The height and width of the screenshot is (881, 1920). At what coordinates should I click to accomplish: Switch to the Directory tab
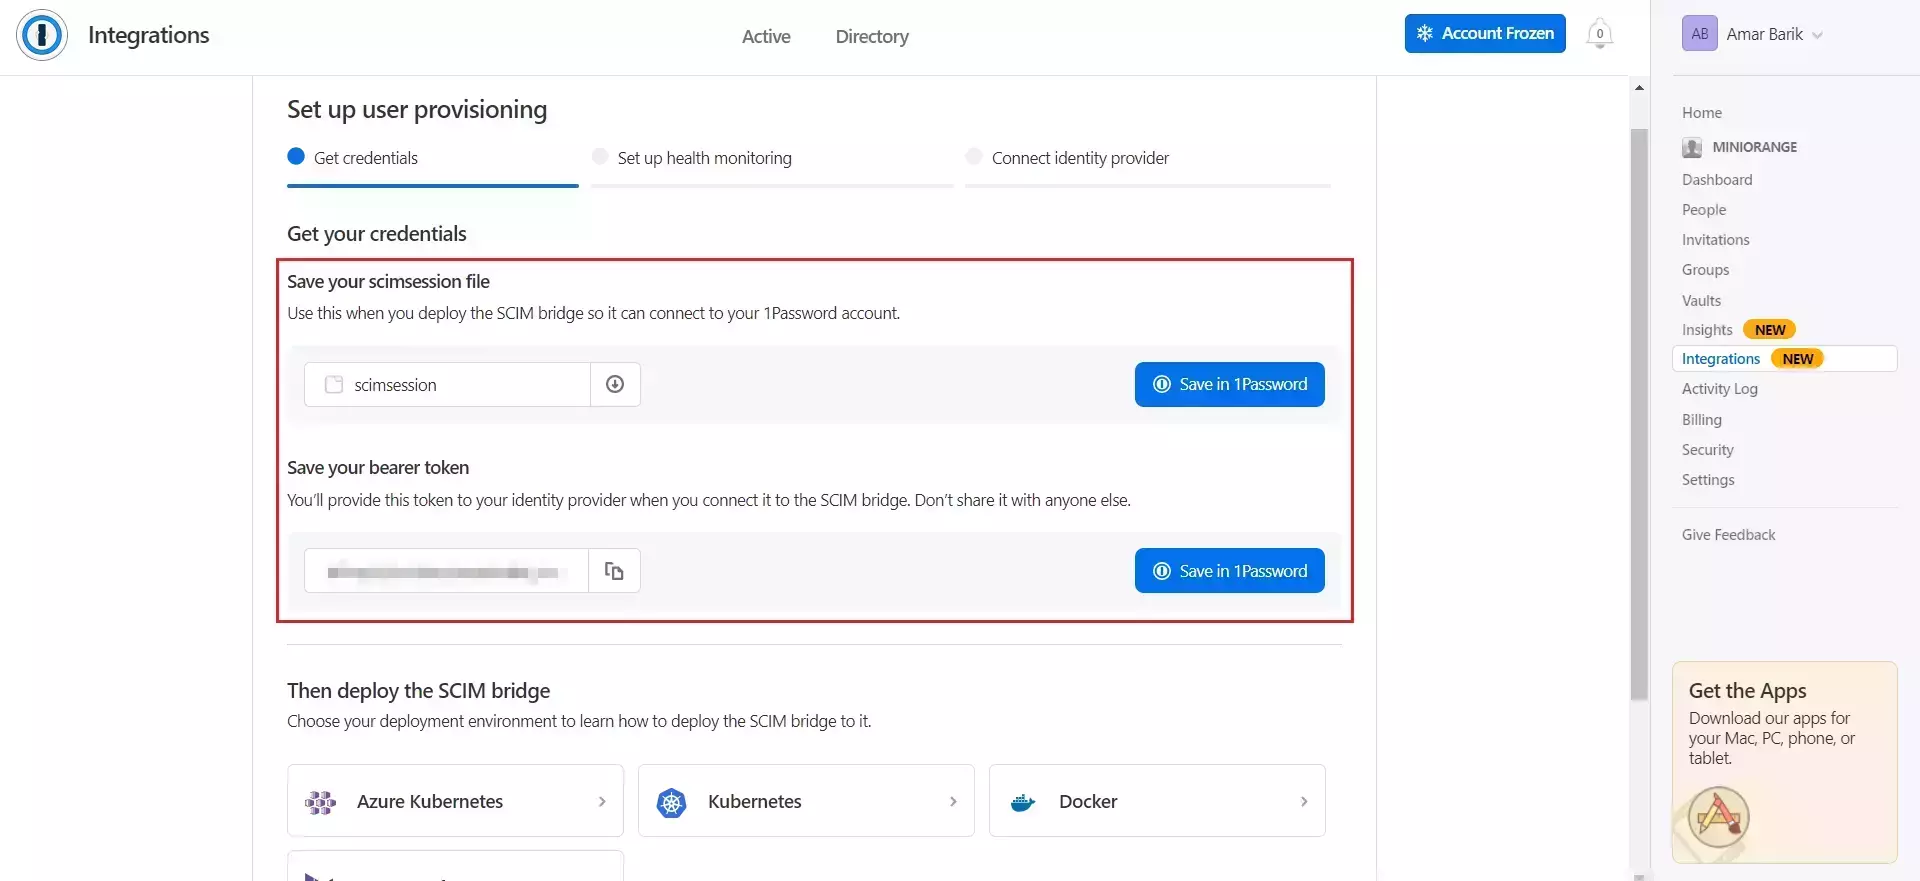pyautogui.click(x=872, y=37)
